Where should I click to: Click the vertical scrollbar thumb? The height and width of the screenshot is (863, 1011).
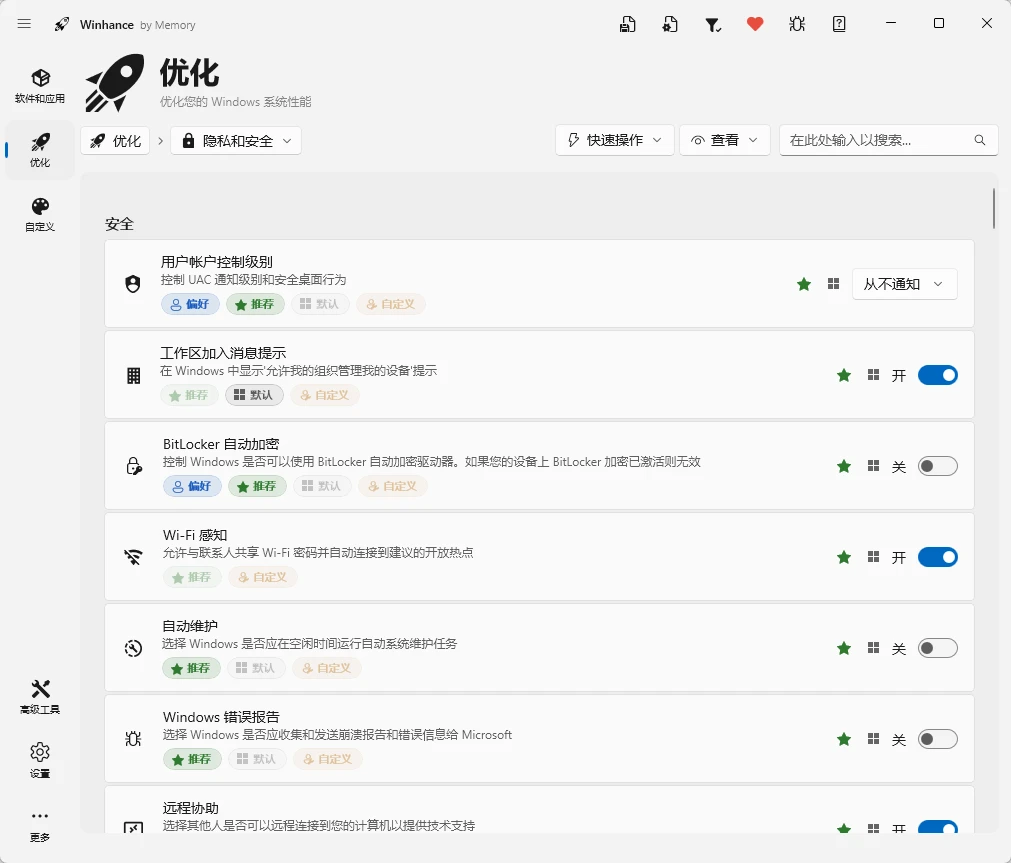(x=994, y=208)
